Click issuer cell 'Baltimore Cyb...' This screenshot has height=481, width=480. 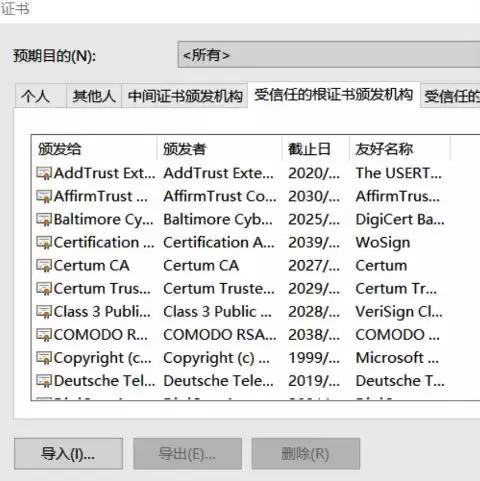coord(218,219)
